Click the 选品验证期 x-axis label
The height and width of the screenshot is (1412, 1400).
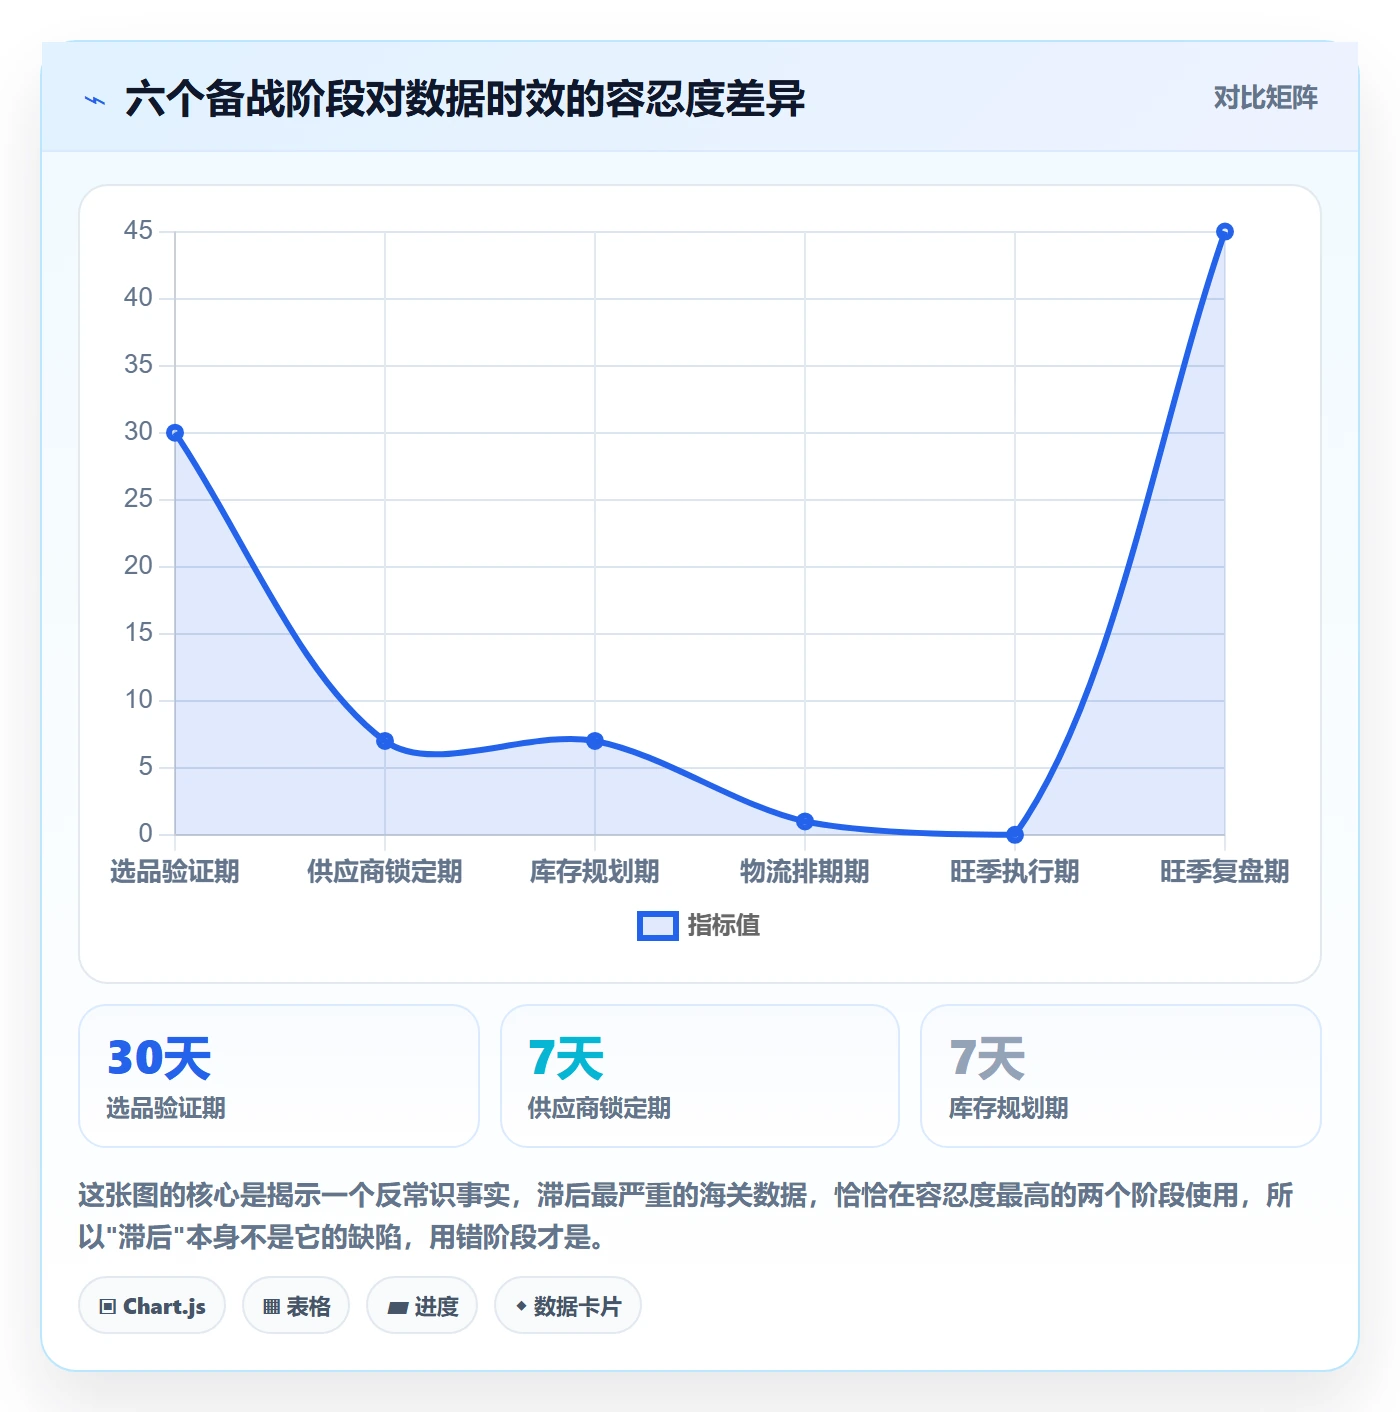[x=175, y=872]
